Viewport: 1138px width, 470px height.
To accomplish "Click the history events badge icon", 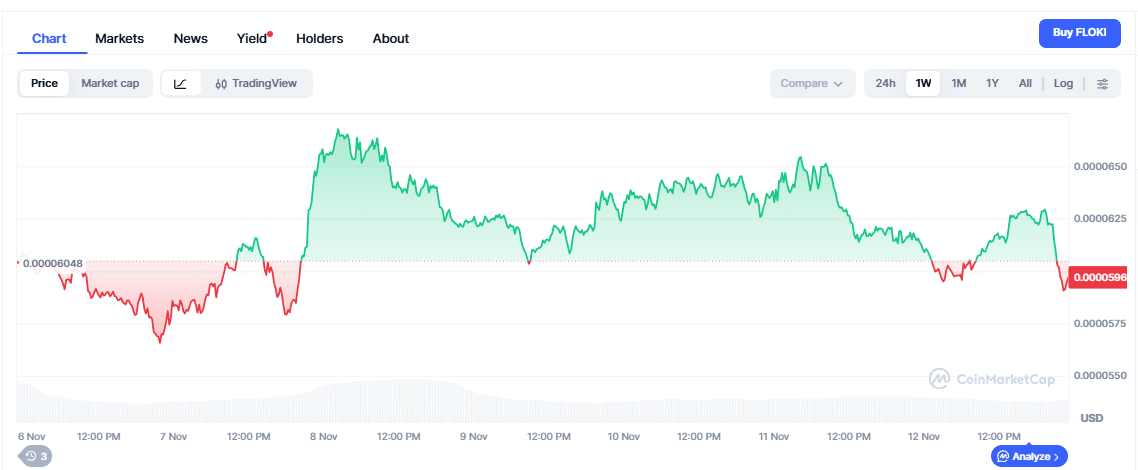I will click(36, 456).
